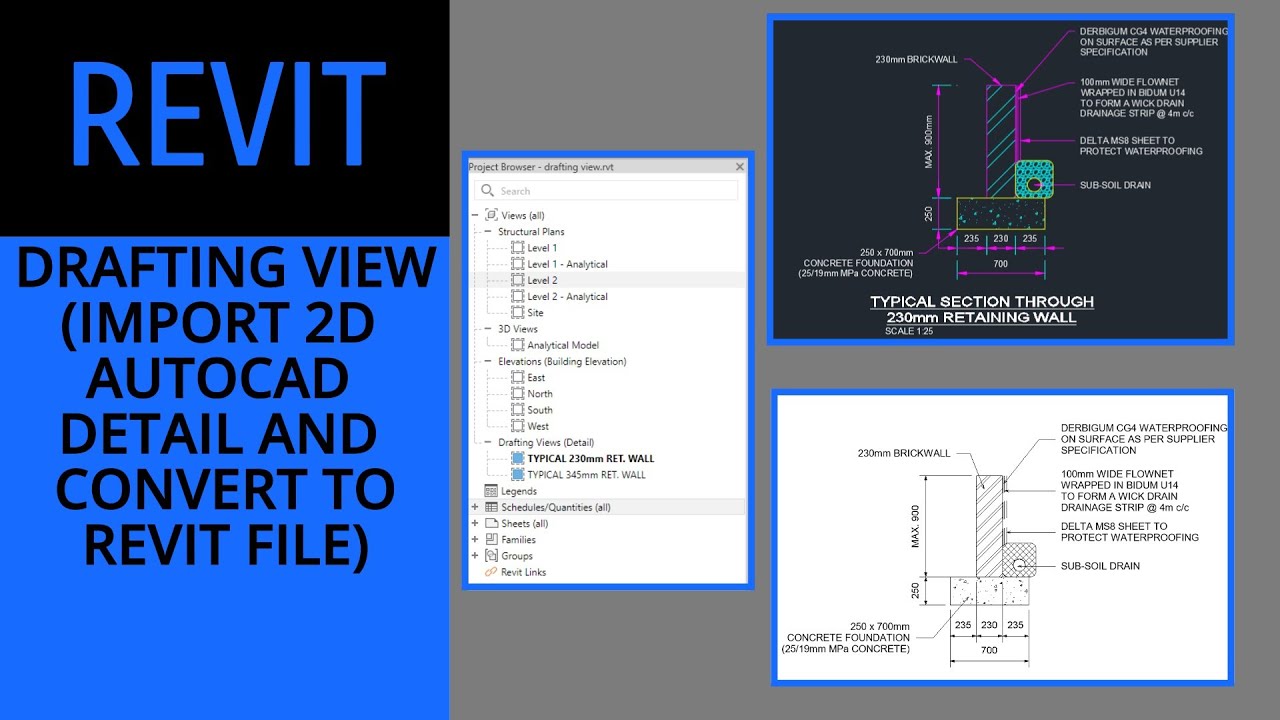Click 'Structural Plans' label
This screenshot has height=720, width=1280.
pyautogui.click(x=531, y=232)
